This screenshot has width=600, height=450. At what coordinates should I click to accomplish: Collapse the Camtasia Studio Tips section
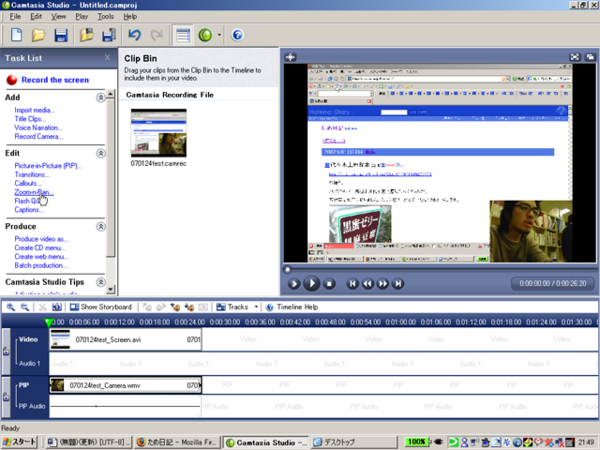(x=101, y=282)
